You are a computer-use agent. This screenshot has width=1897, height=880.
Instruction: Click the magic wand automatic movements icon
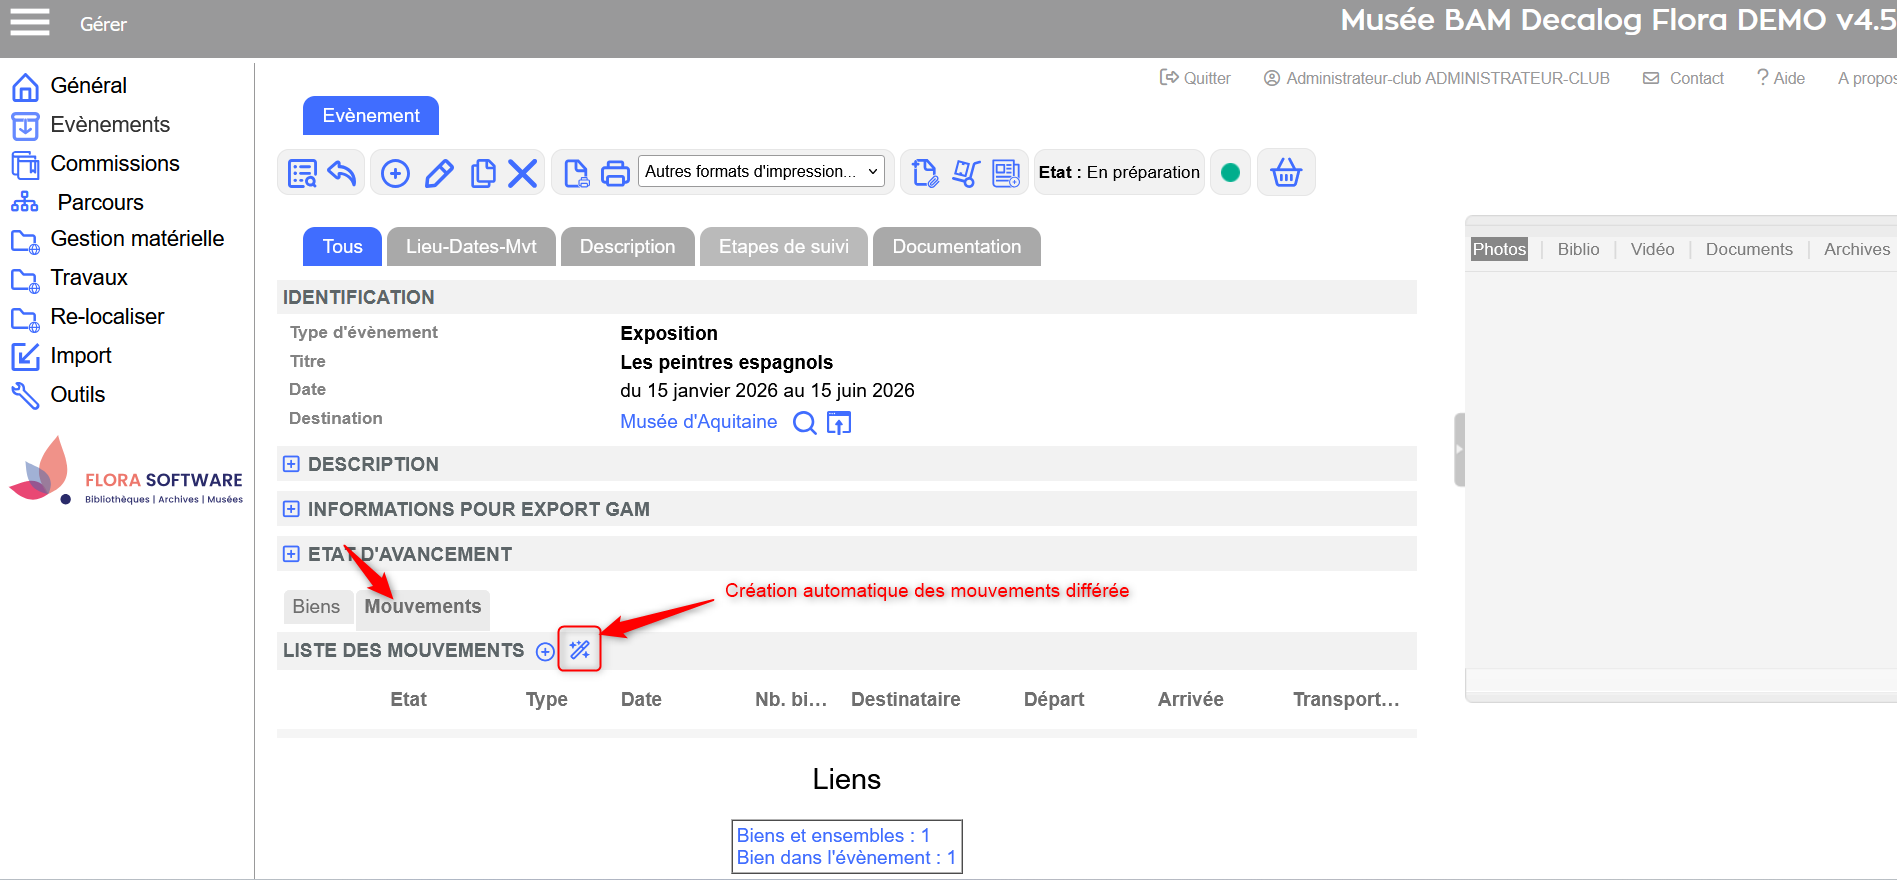click(x=579, y=650)
